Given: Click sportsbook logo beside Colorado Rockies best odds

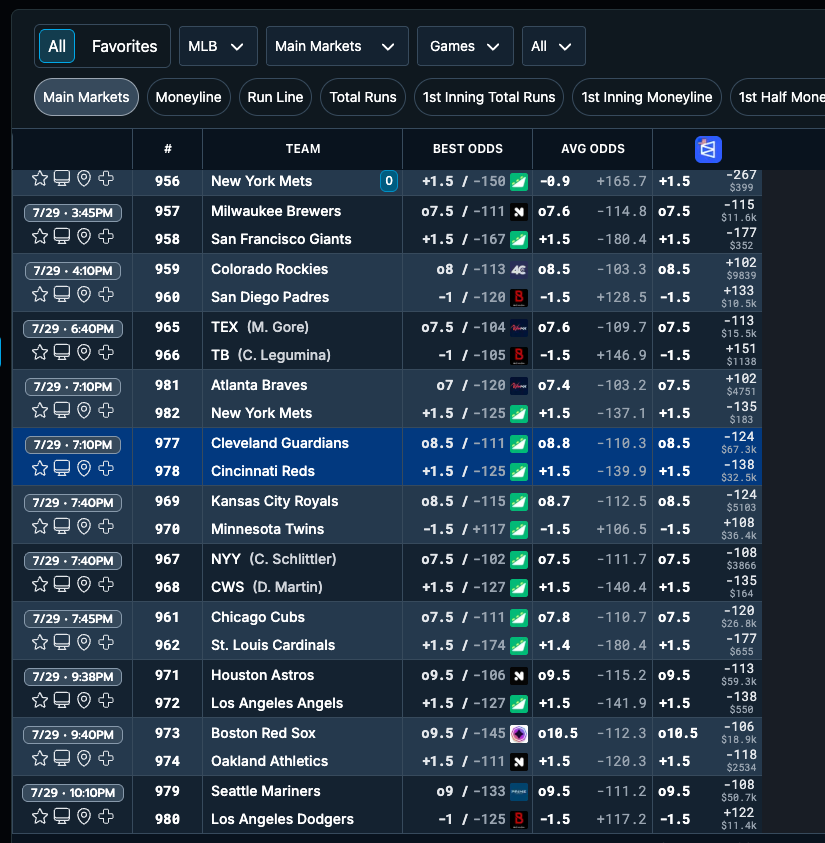Looking at the screenshot, I should 519,270.
